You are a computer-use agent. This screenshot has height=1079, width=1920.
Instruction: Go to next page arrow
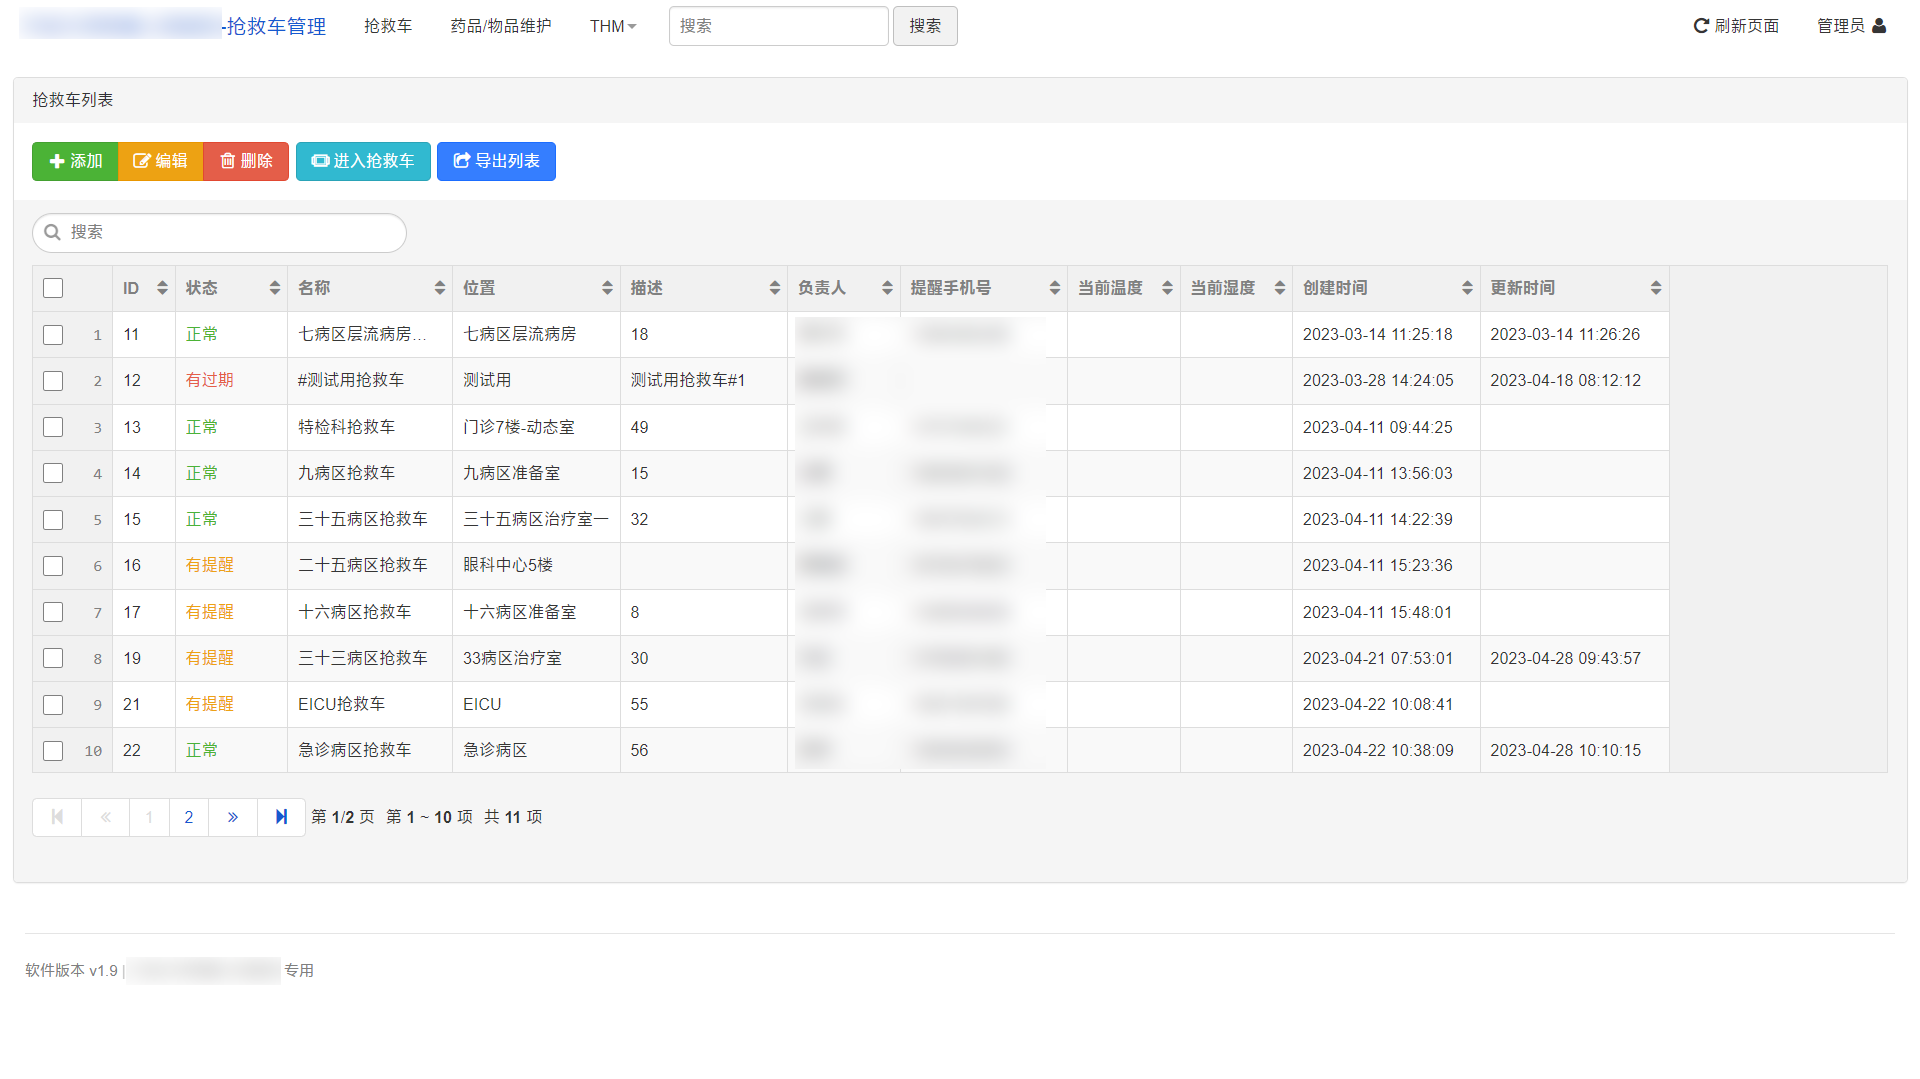click(x=233, y=817)
